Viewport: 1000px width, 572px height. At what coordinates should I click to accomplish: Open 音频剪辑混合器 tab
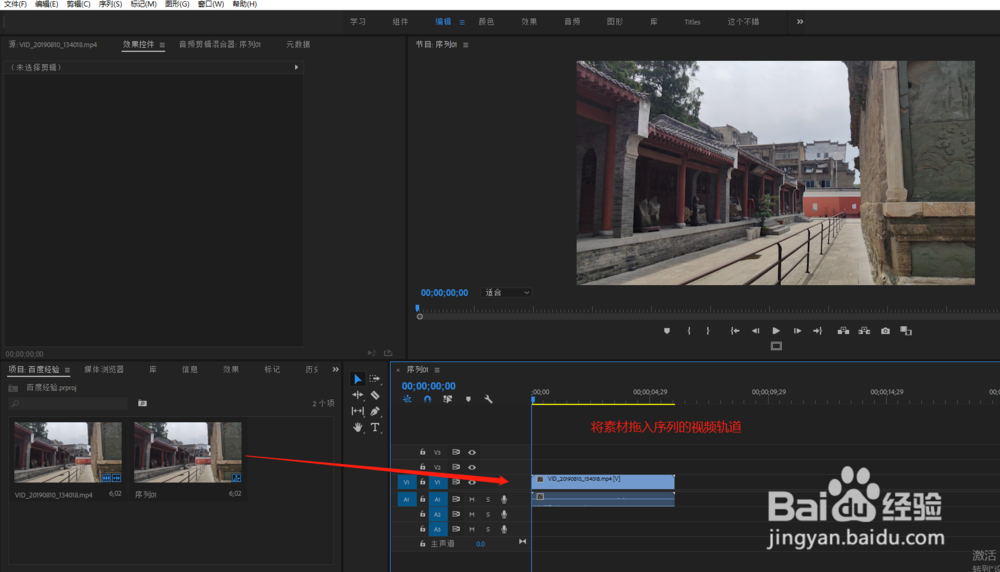click(x=220, y=45)
